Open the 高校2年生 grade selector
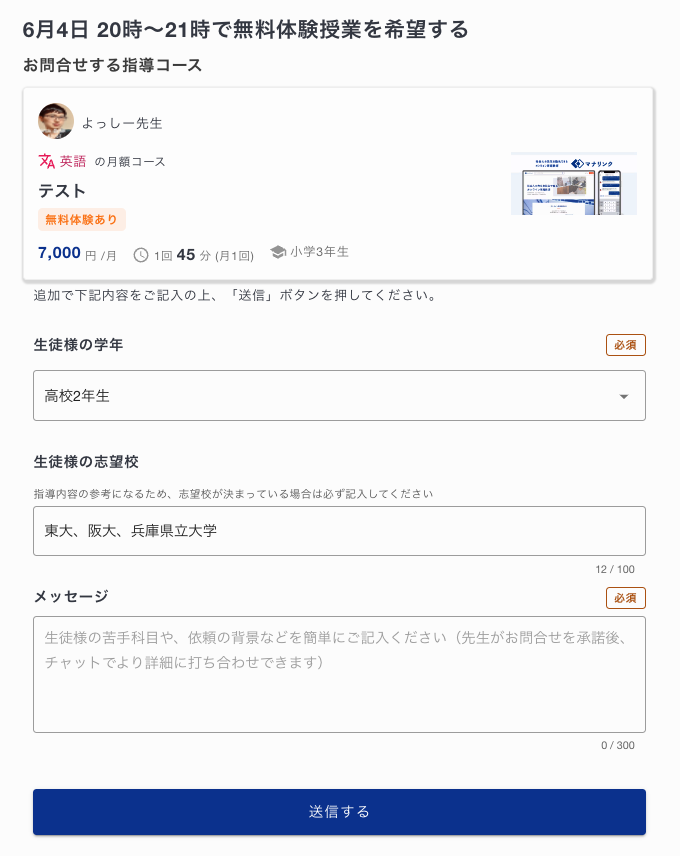680x856 pixels. click(x=339, y=396)
